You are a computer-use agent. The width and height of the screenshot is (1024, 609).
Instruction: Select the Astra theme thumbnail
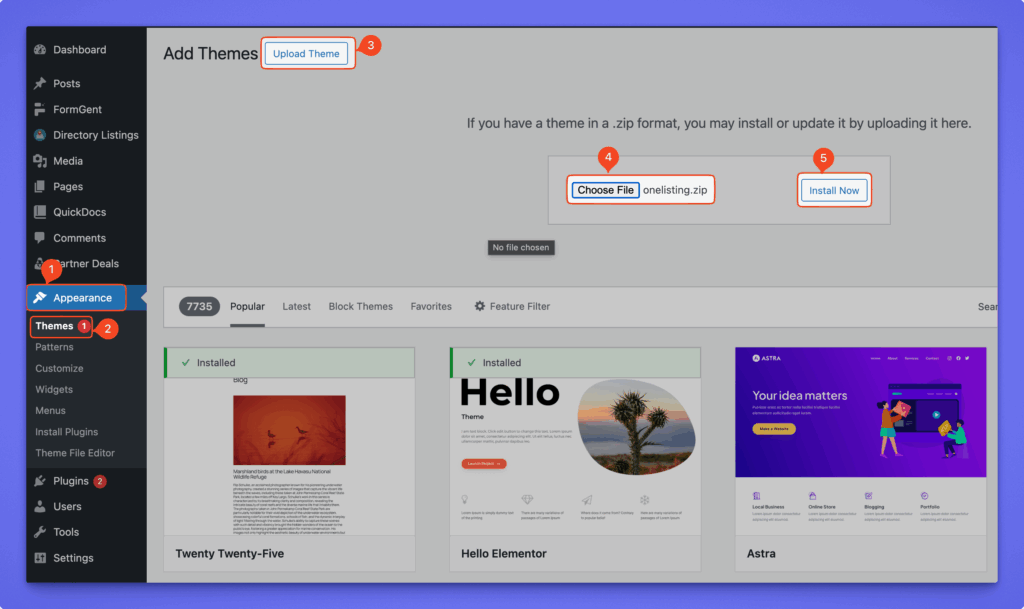860,440
